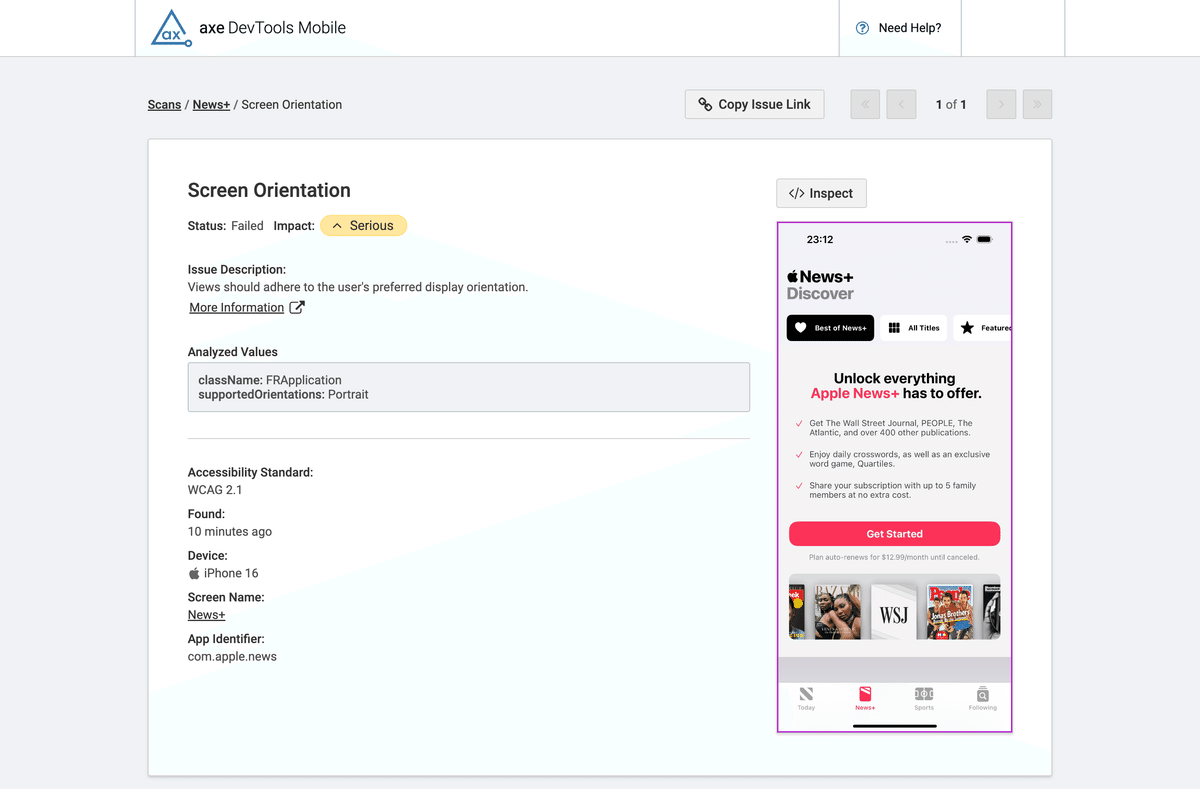Open the More Information link
1200x789 pixels.
[x=237, y=307]
